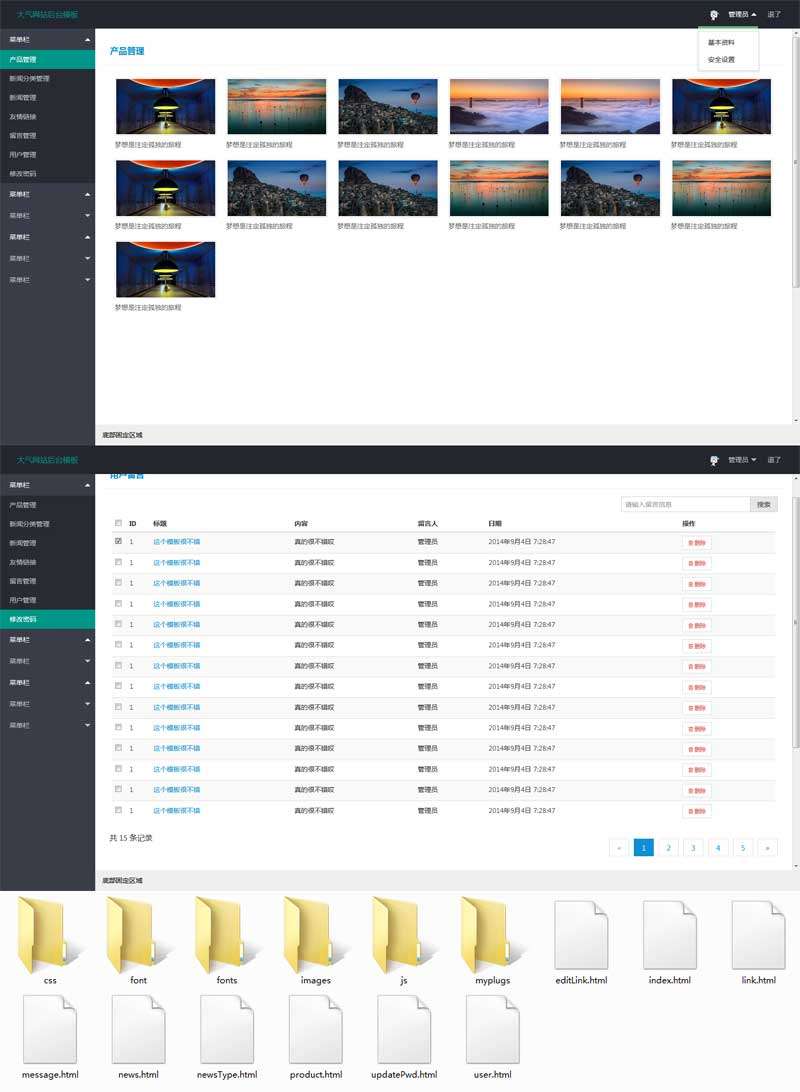Open the images folder
Viewport: 800px width, 1092px height.
[x=315, y=935]
